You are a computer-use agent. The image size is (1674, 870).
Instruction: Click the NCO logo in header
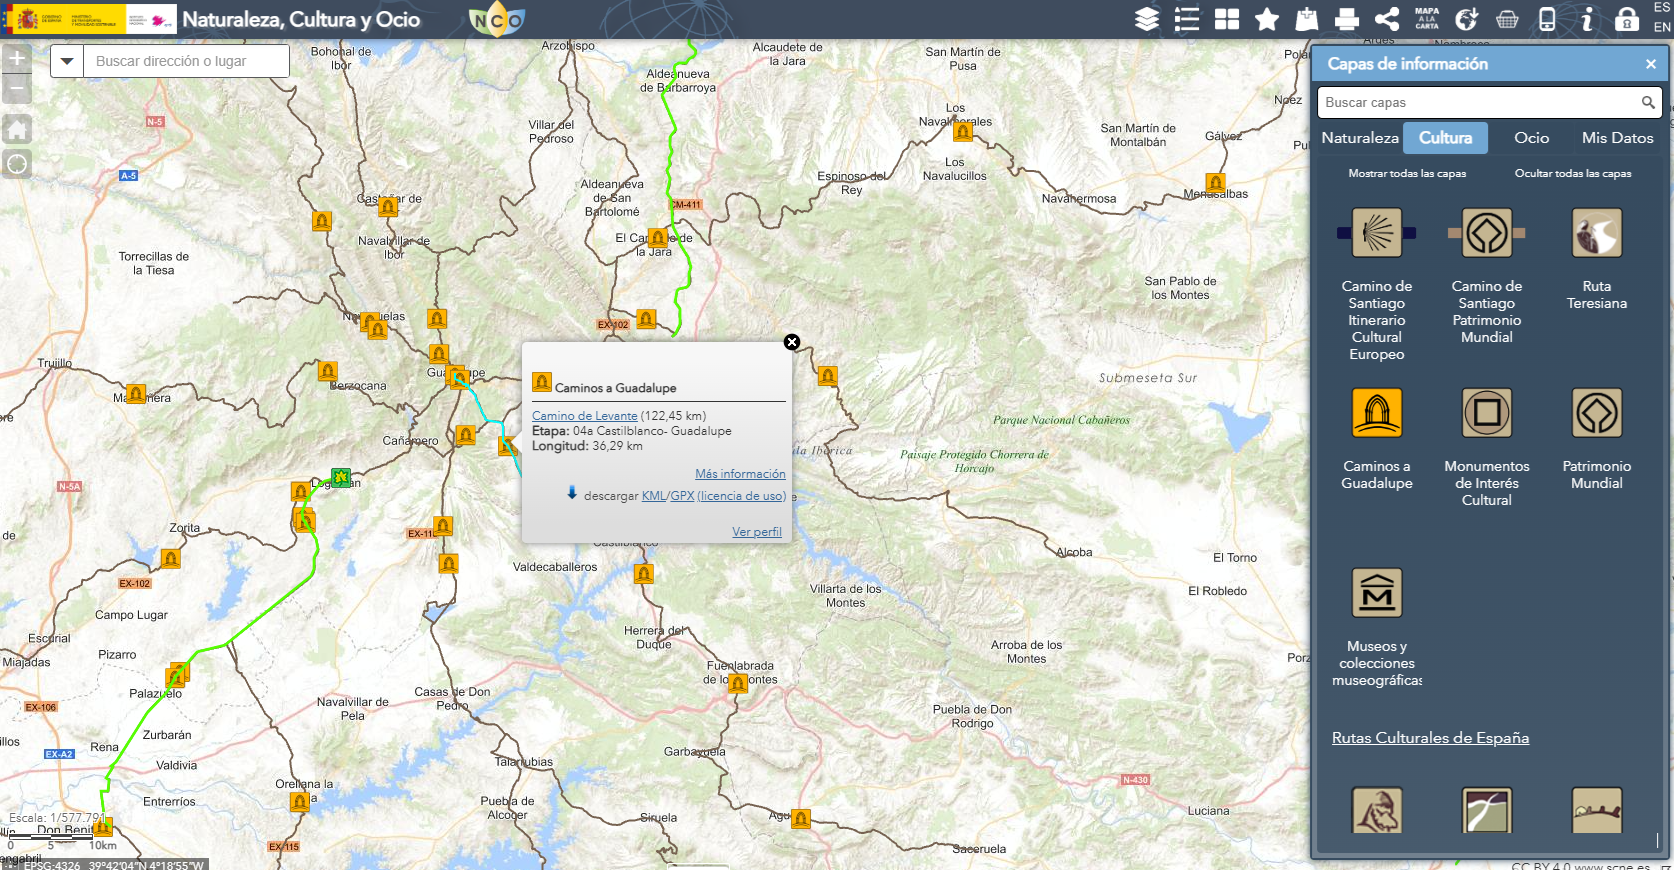(497, 20)
